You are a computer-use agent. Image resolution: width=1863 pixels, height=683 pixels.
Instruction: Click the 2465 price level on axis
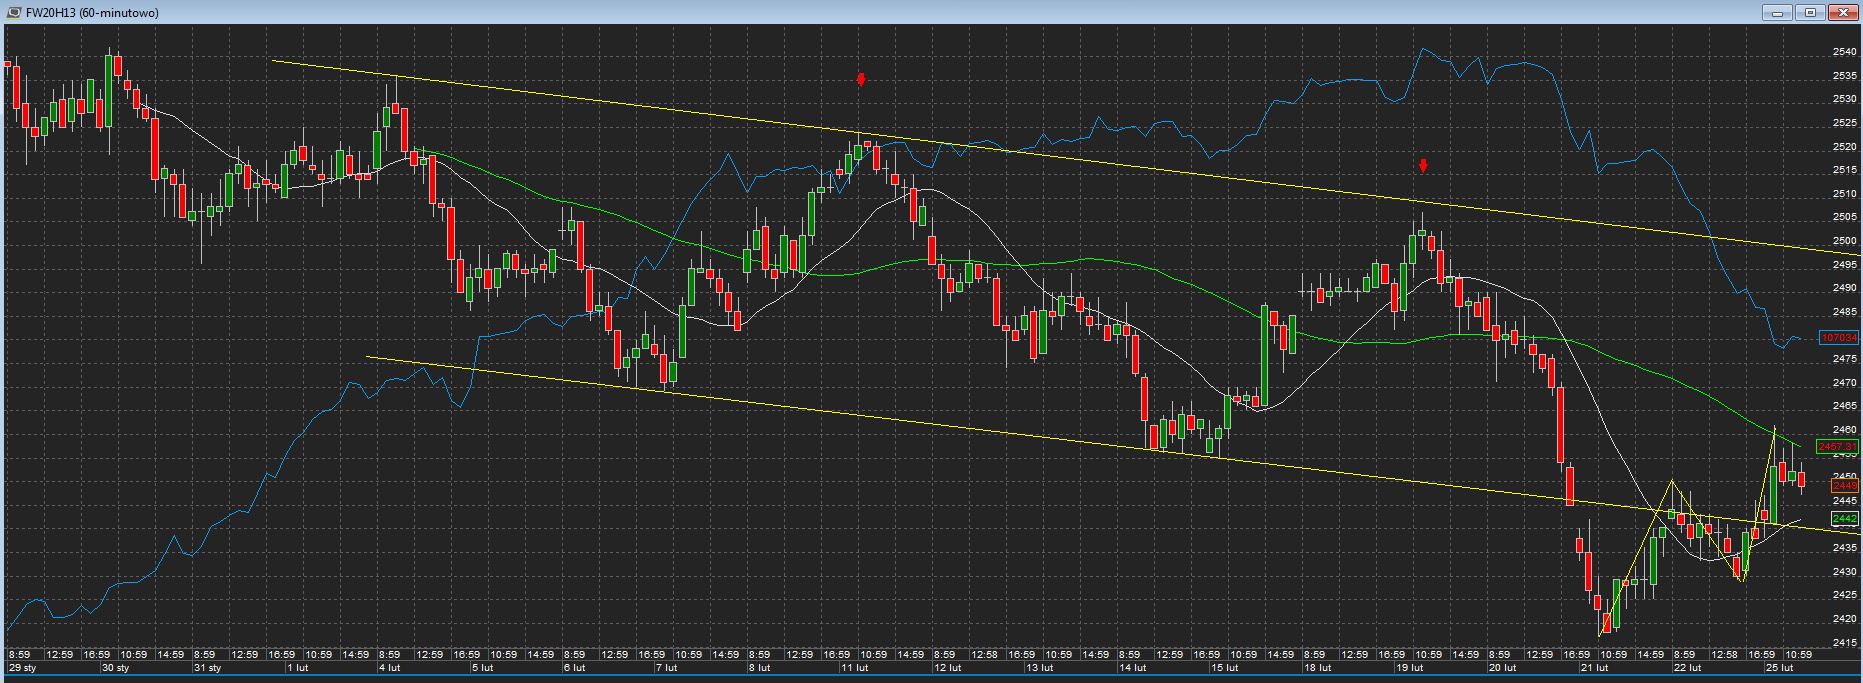1845,406
